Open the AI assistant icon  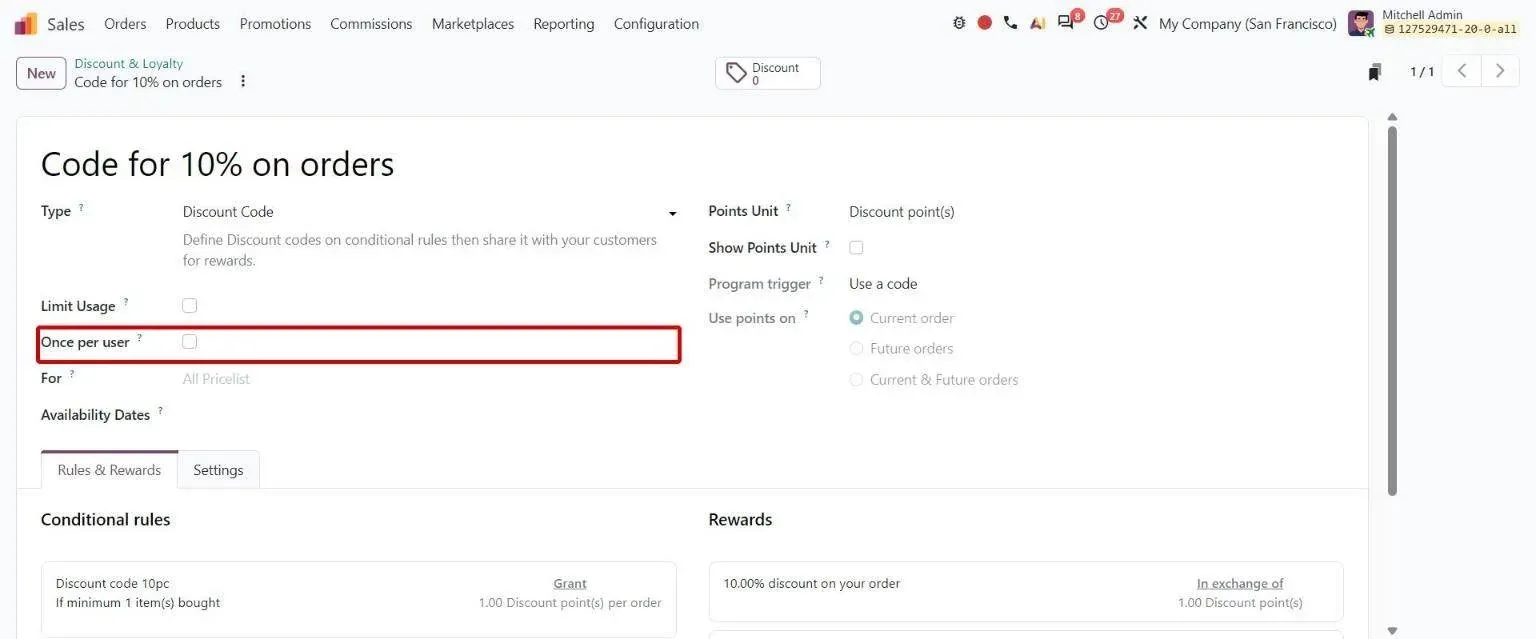pyautogui.click(x=1037, y=23)
